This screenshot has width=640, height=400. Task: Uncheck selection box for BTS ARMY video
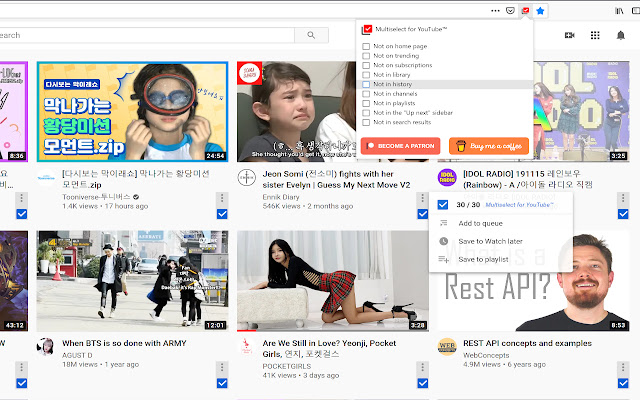[222, 383]
